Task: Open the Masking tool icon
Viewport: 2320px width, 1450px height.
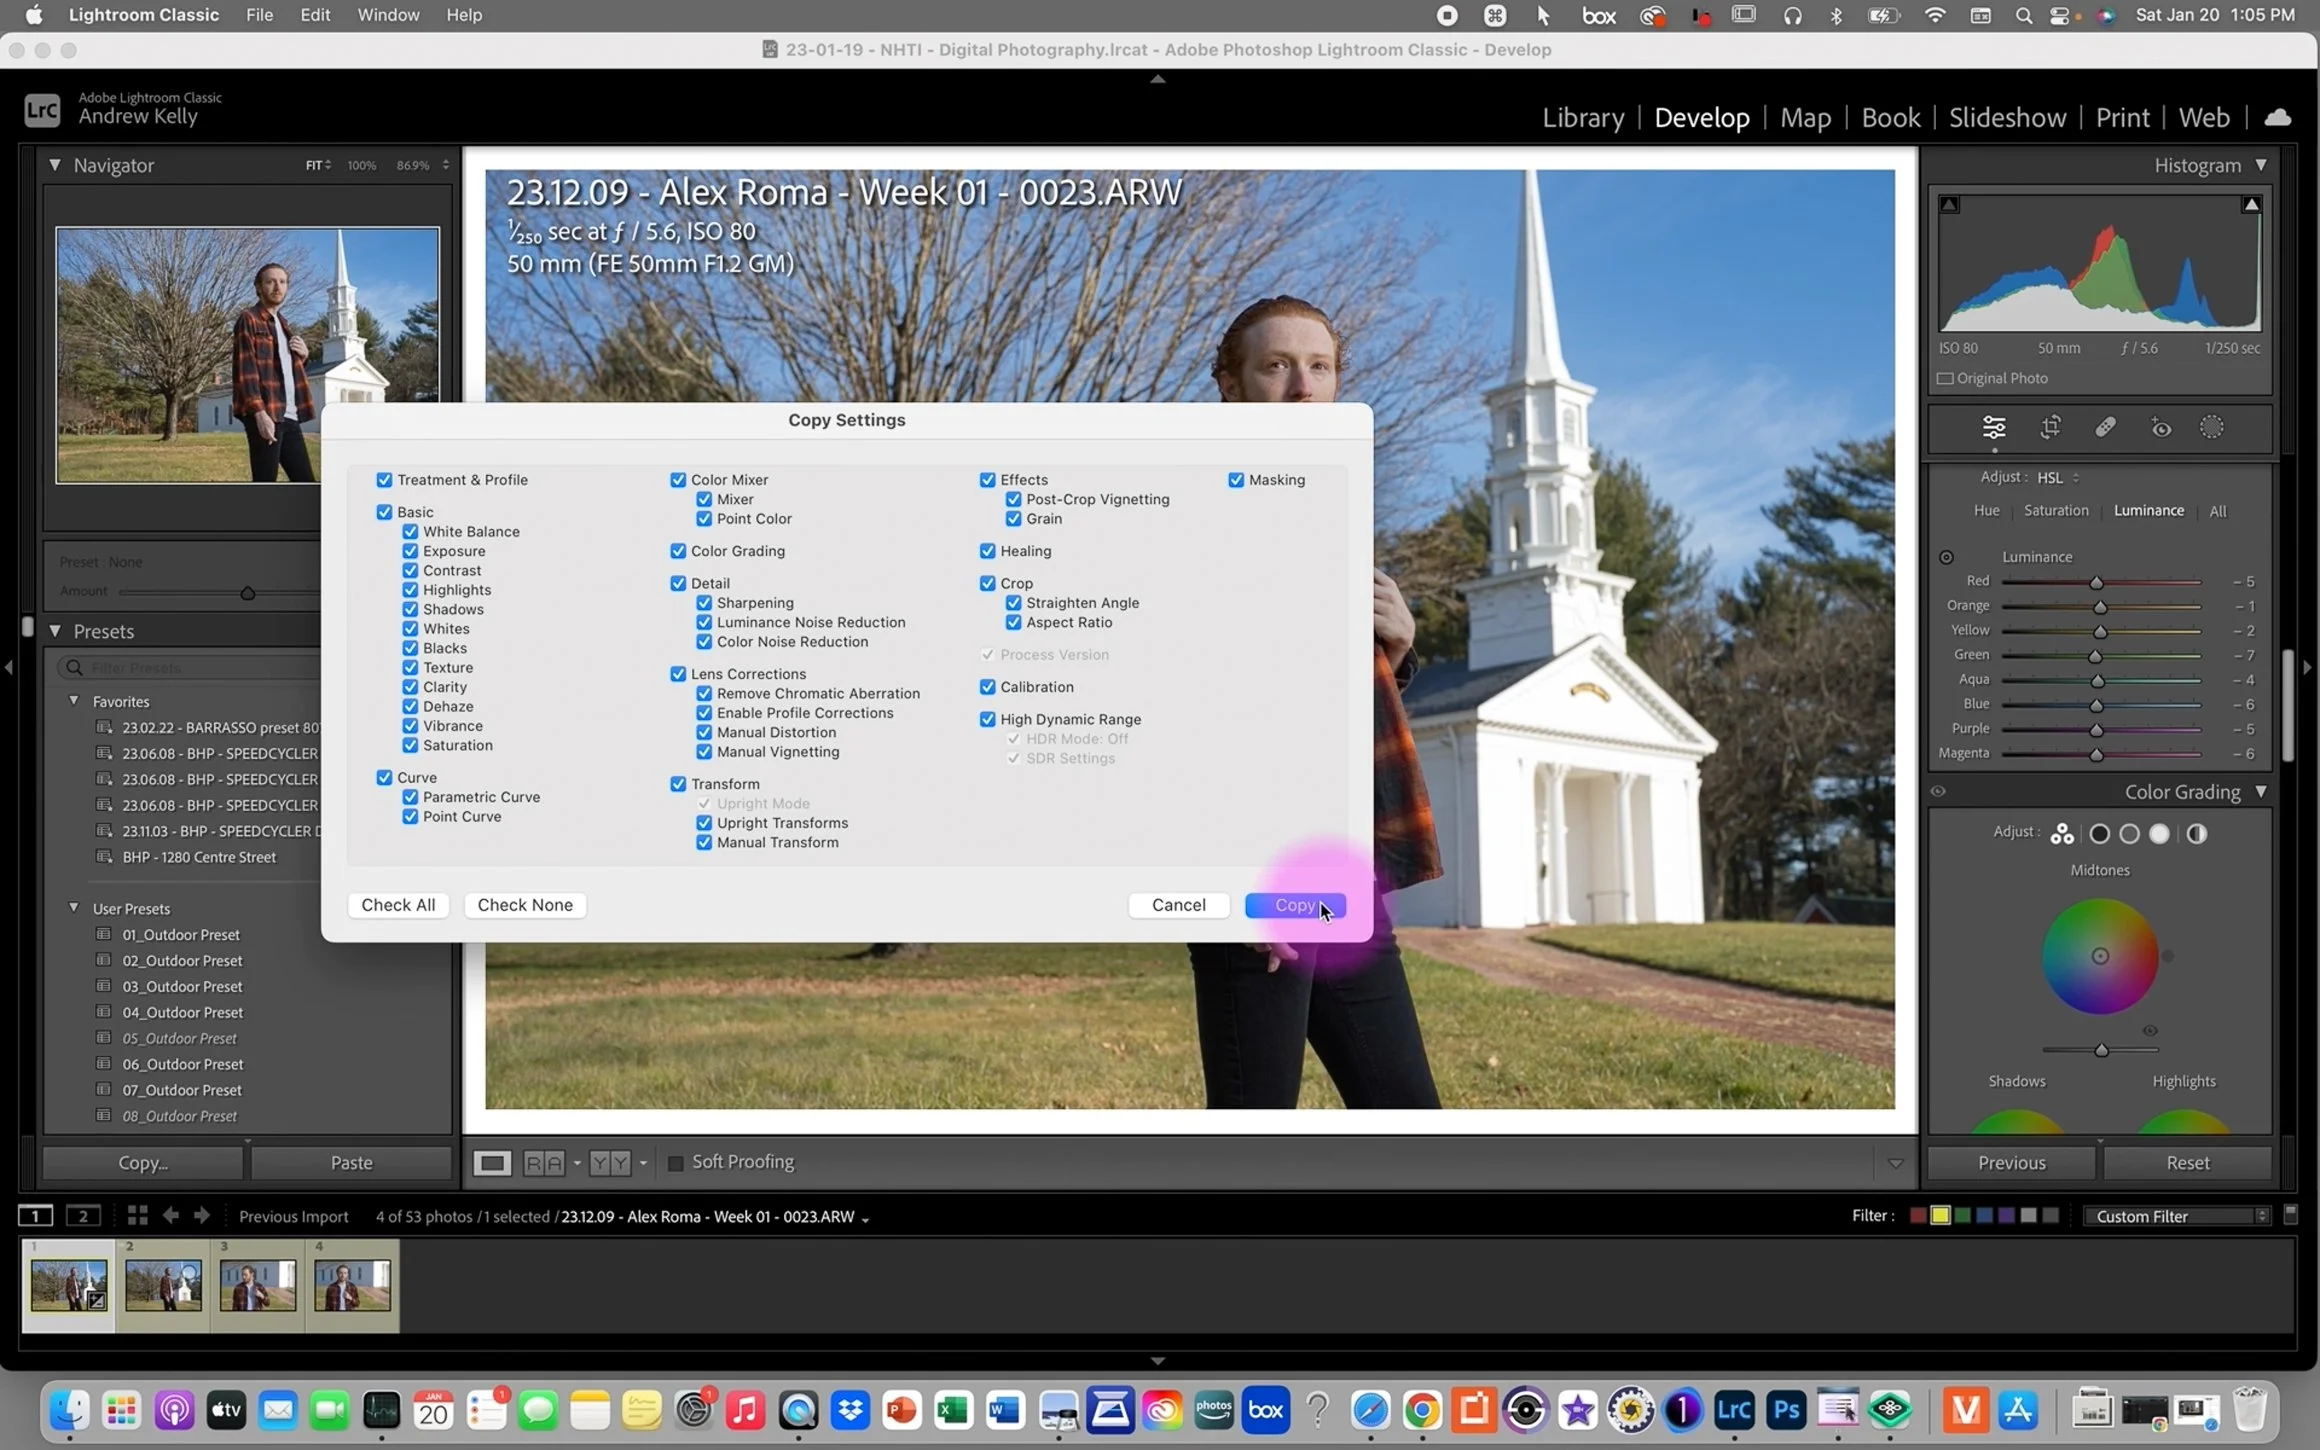Action: click(x=2211, y=428)
